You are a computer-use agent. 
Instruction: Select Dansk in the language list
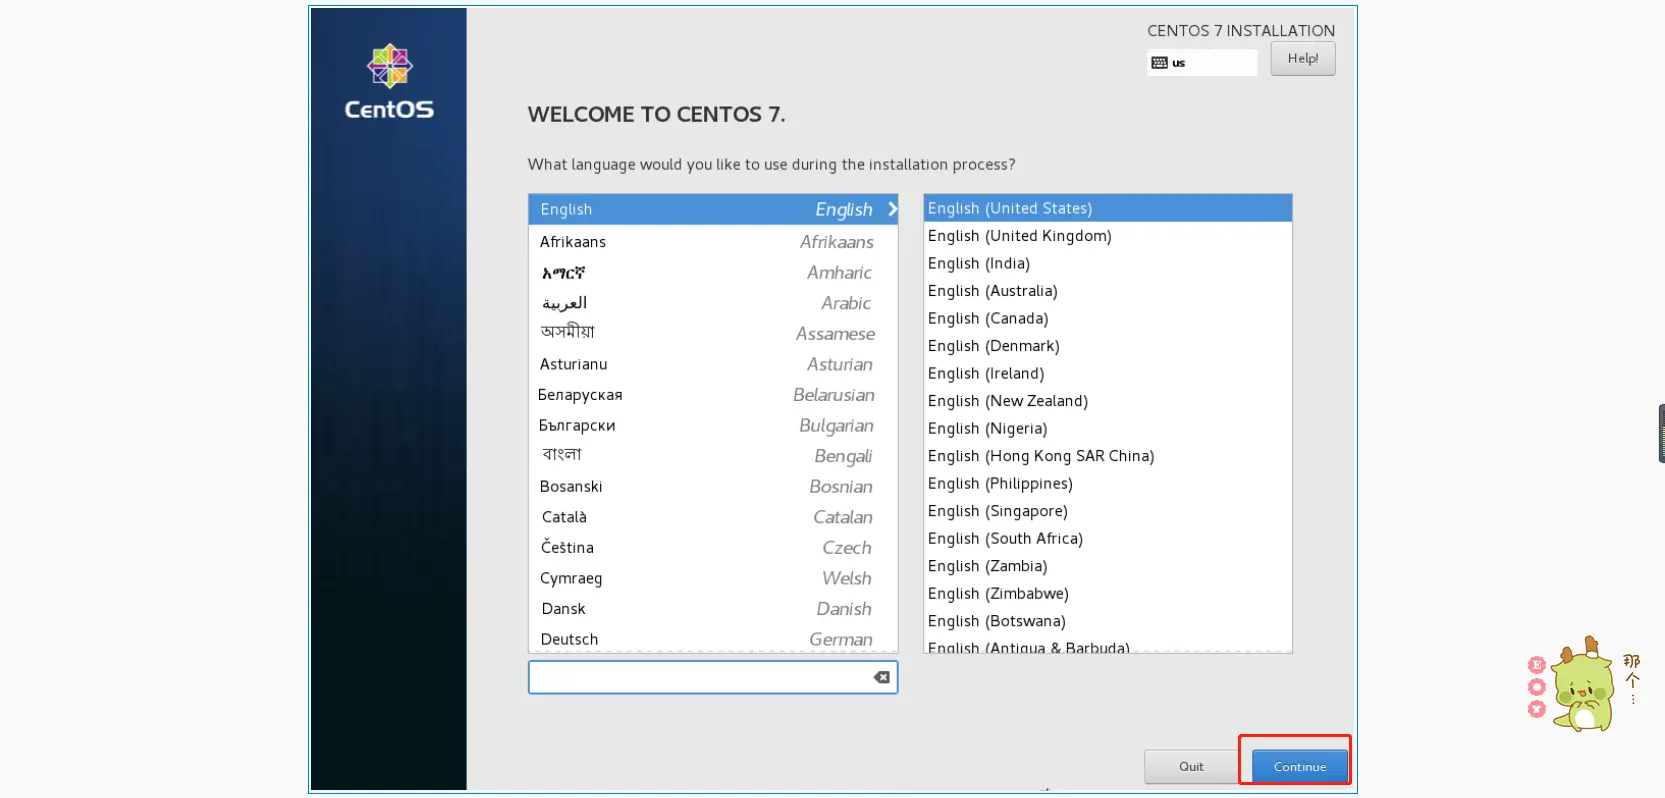pyautogui.click(x=713, y=608)
